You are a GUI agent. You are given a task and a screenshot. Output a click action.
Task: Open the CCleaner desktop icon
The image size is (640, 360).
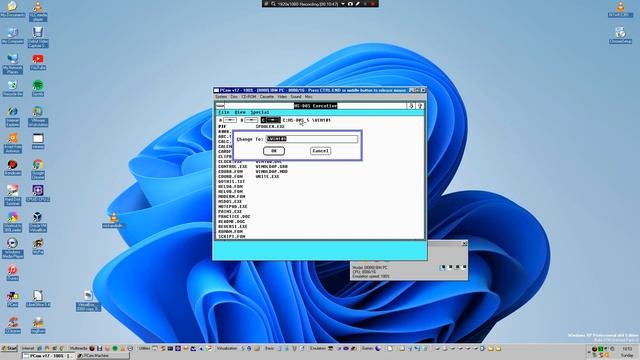click(13, 325)
